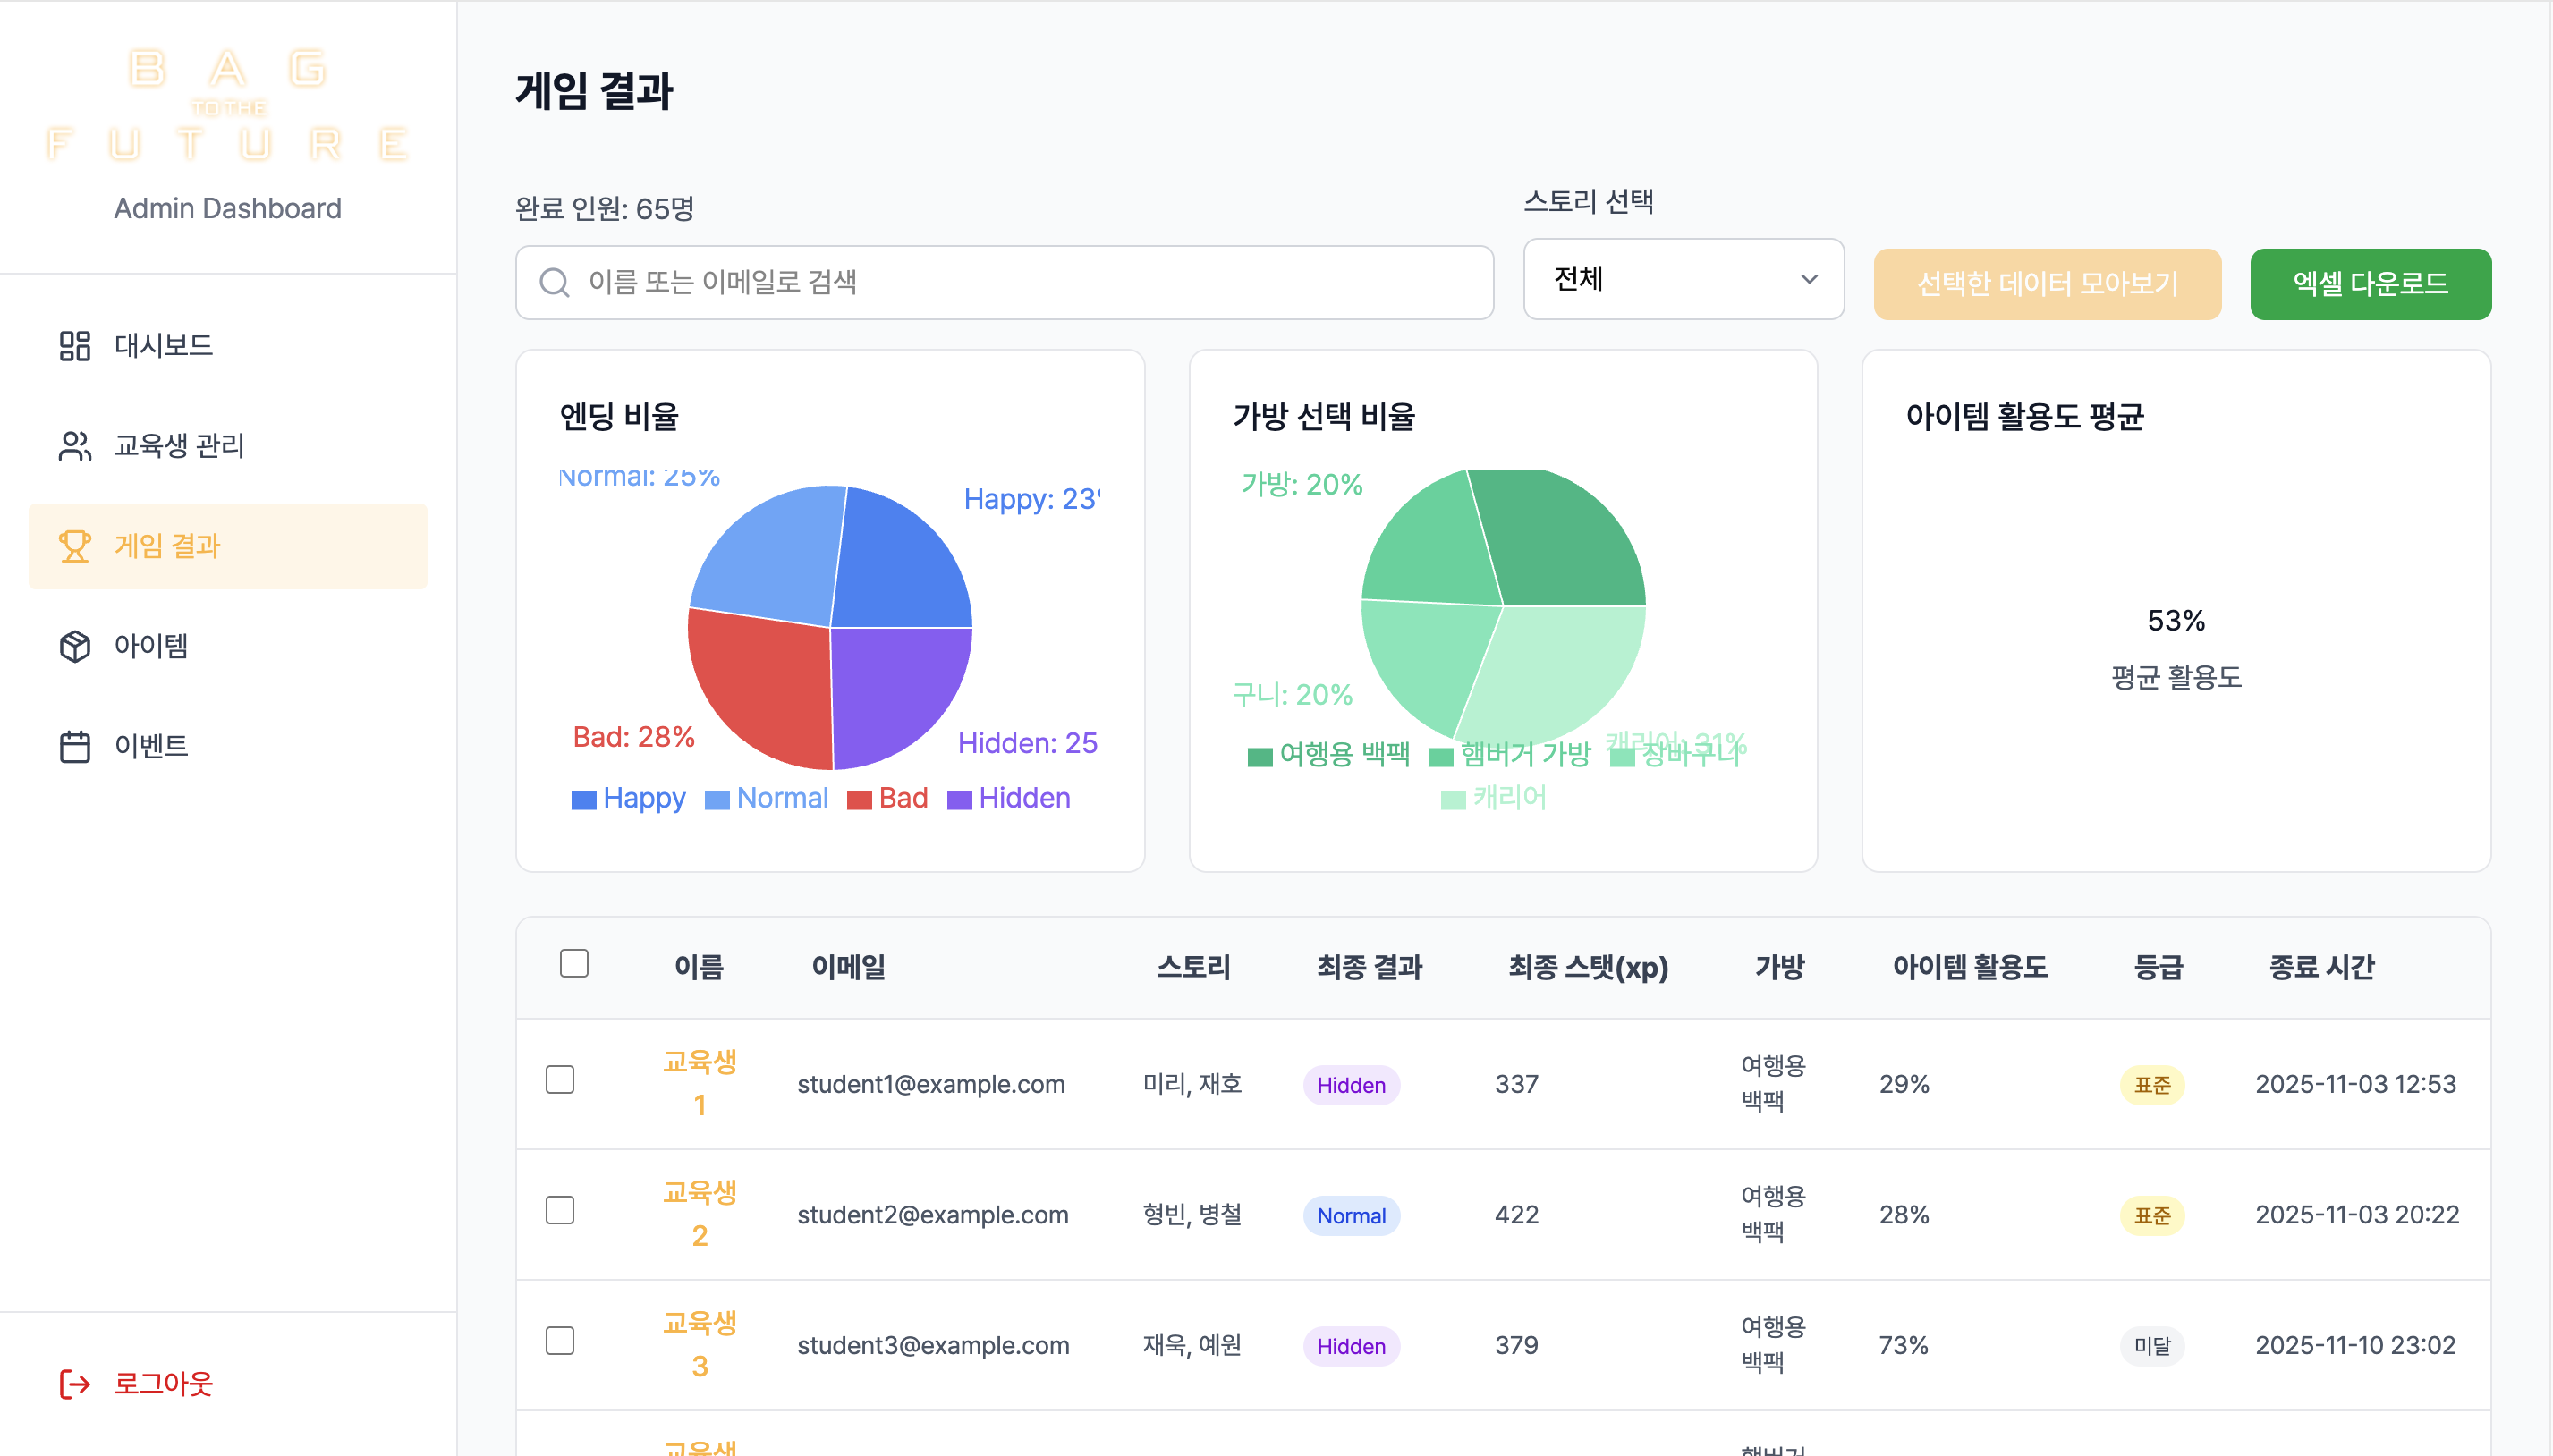Click the logout arrow icon
This screenshot has height=1456, width=2553.
74,1384
